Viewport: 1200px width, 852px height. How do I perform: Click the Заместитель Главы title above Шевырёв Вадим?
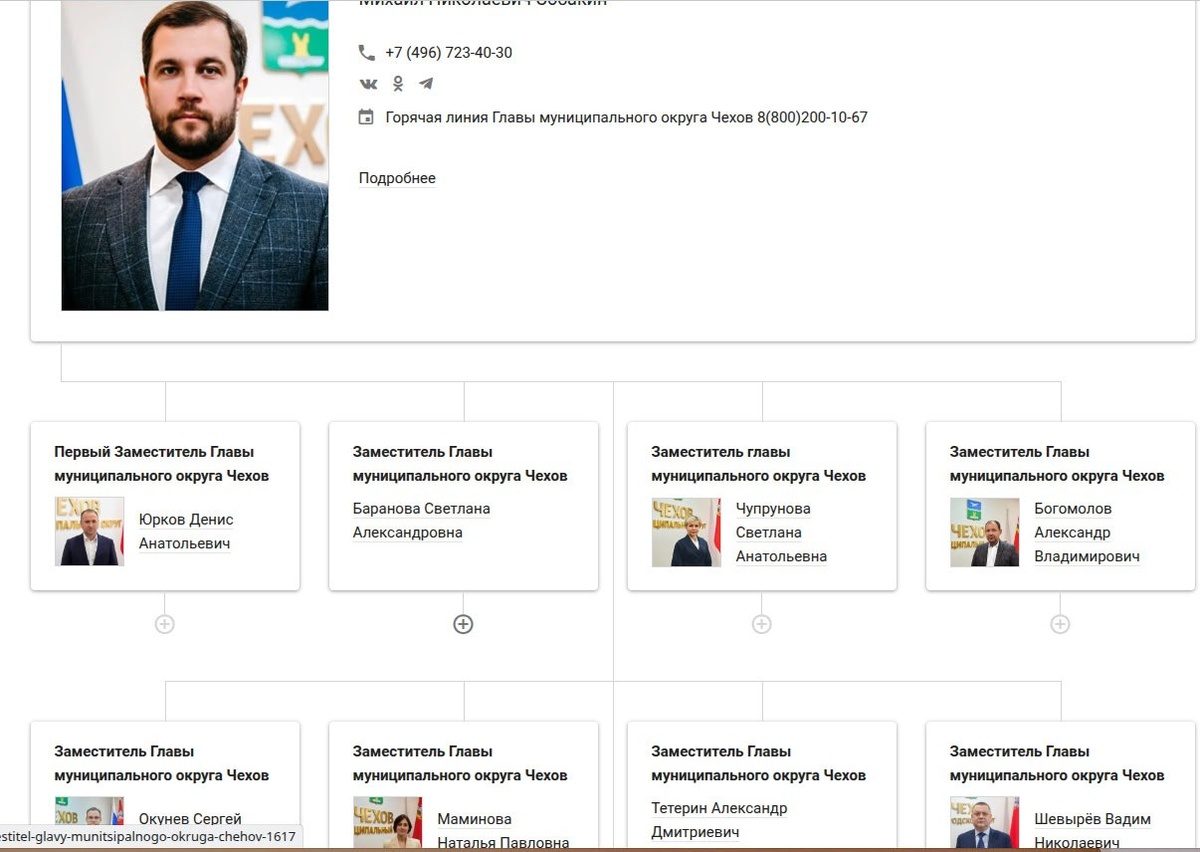pyautogui.click(x=1057, y=763)
